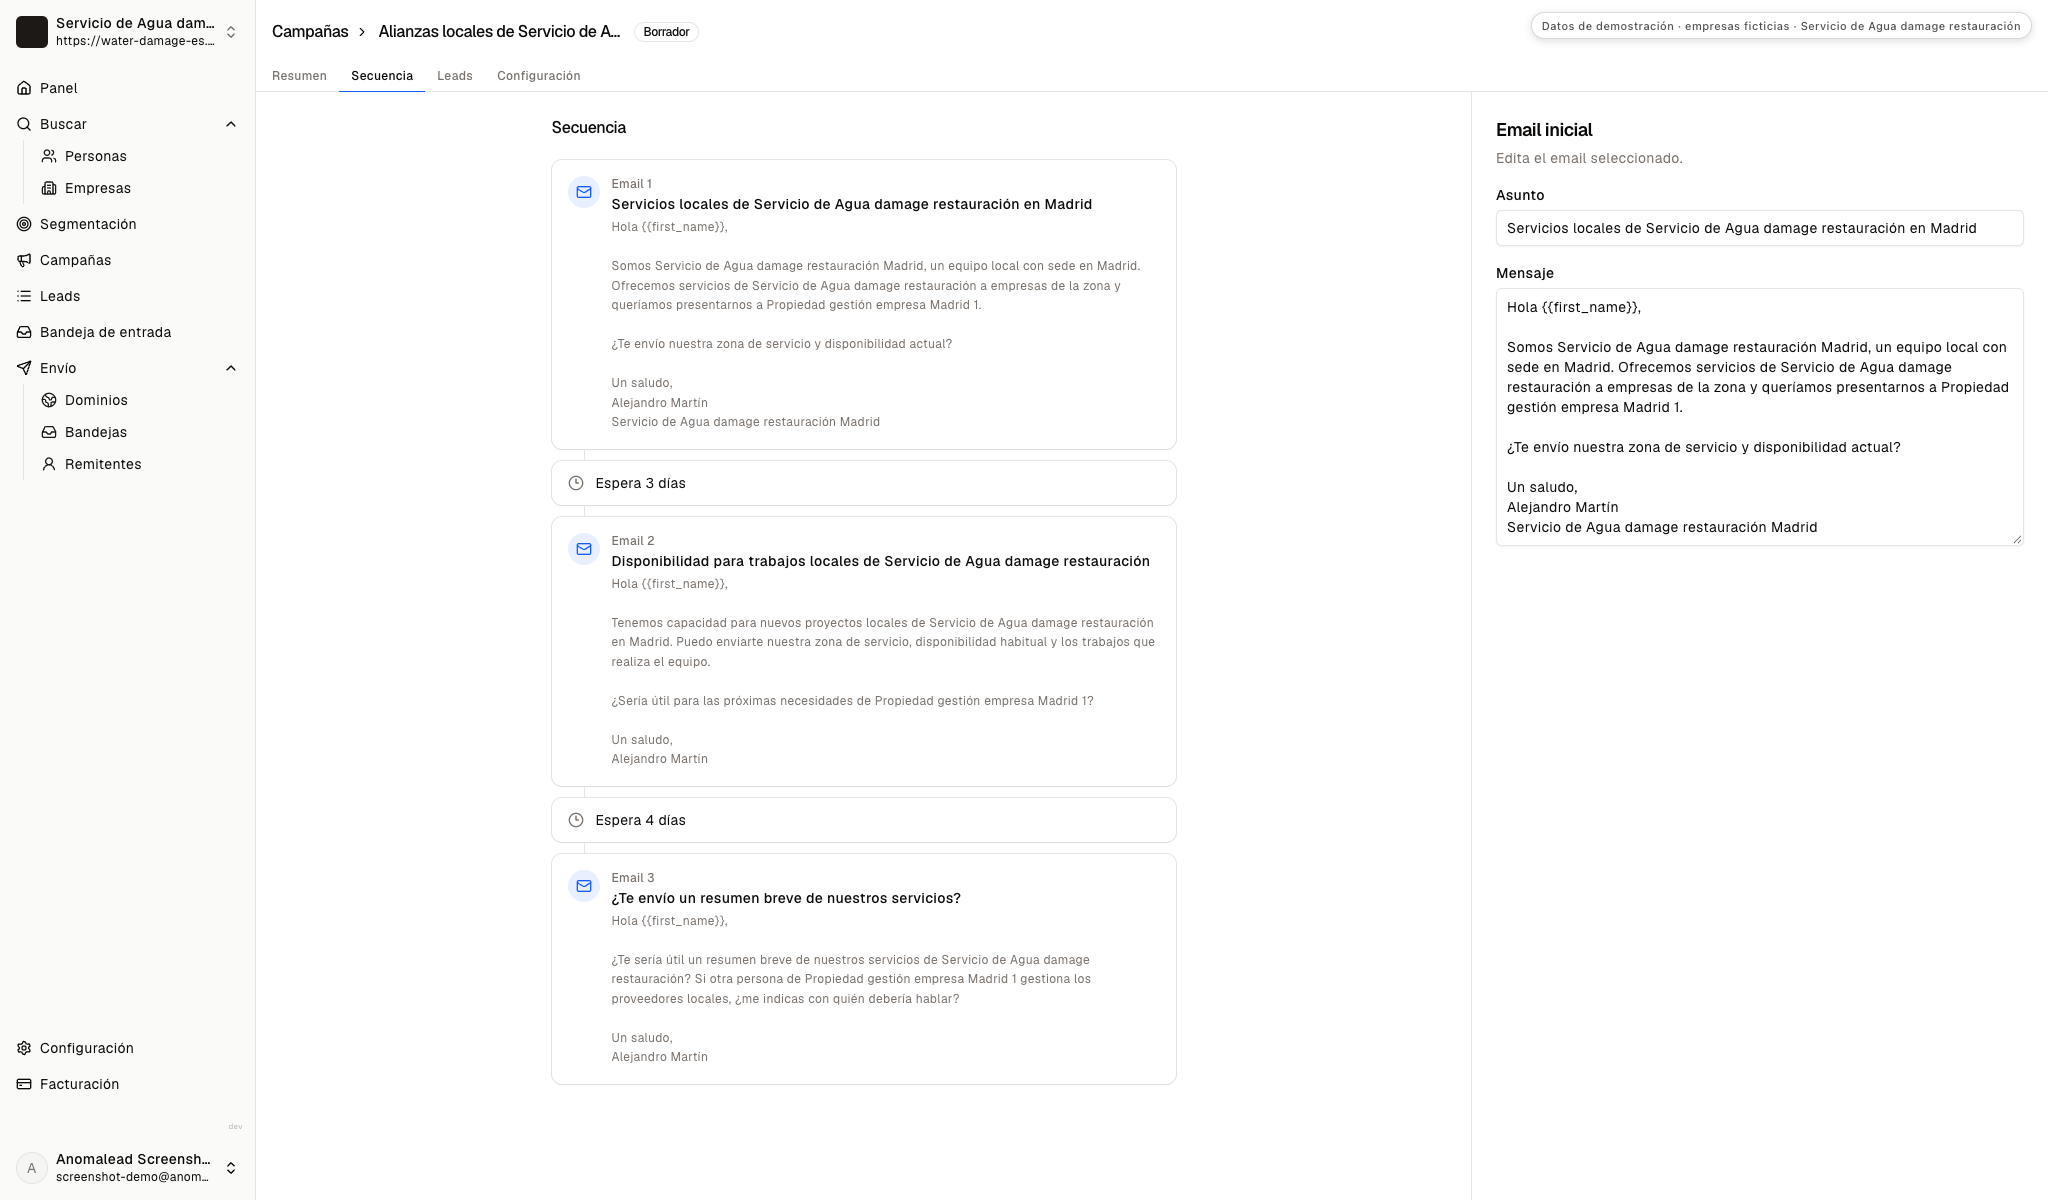
Task: Click the Leads list icon
Action: [x=24, y=296]
